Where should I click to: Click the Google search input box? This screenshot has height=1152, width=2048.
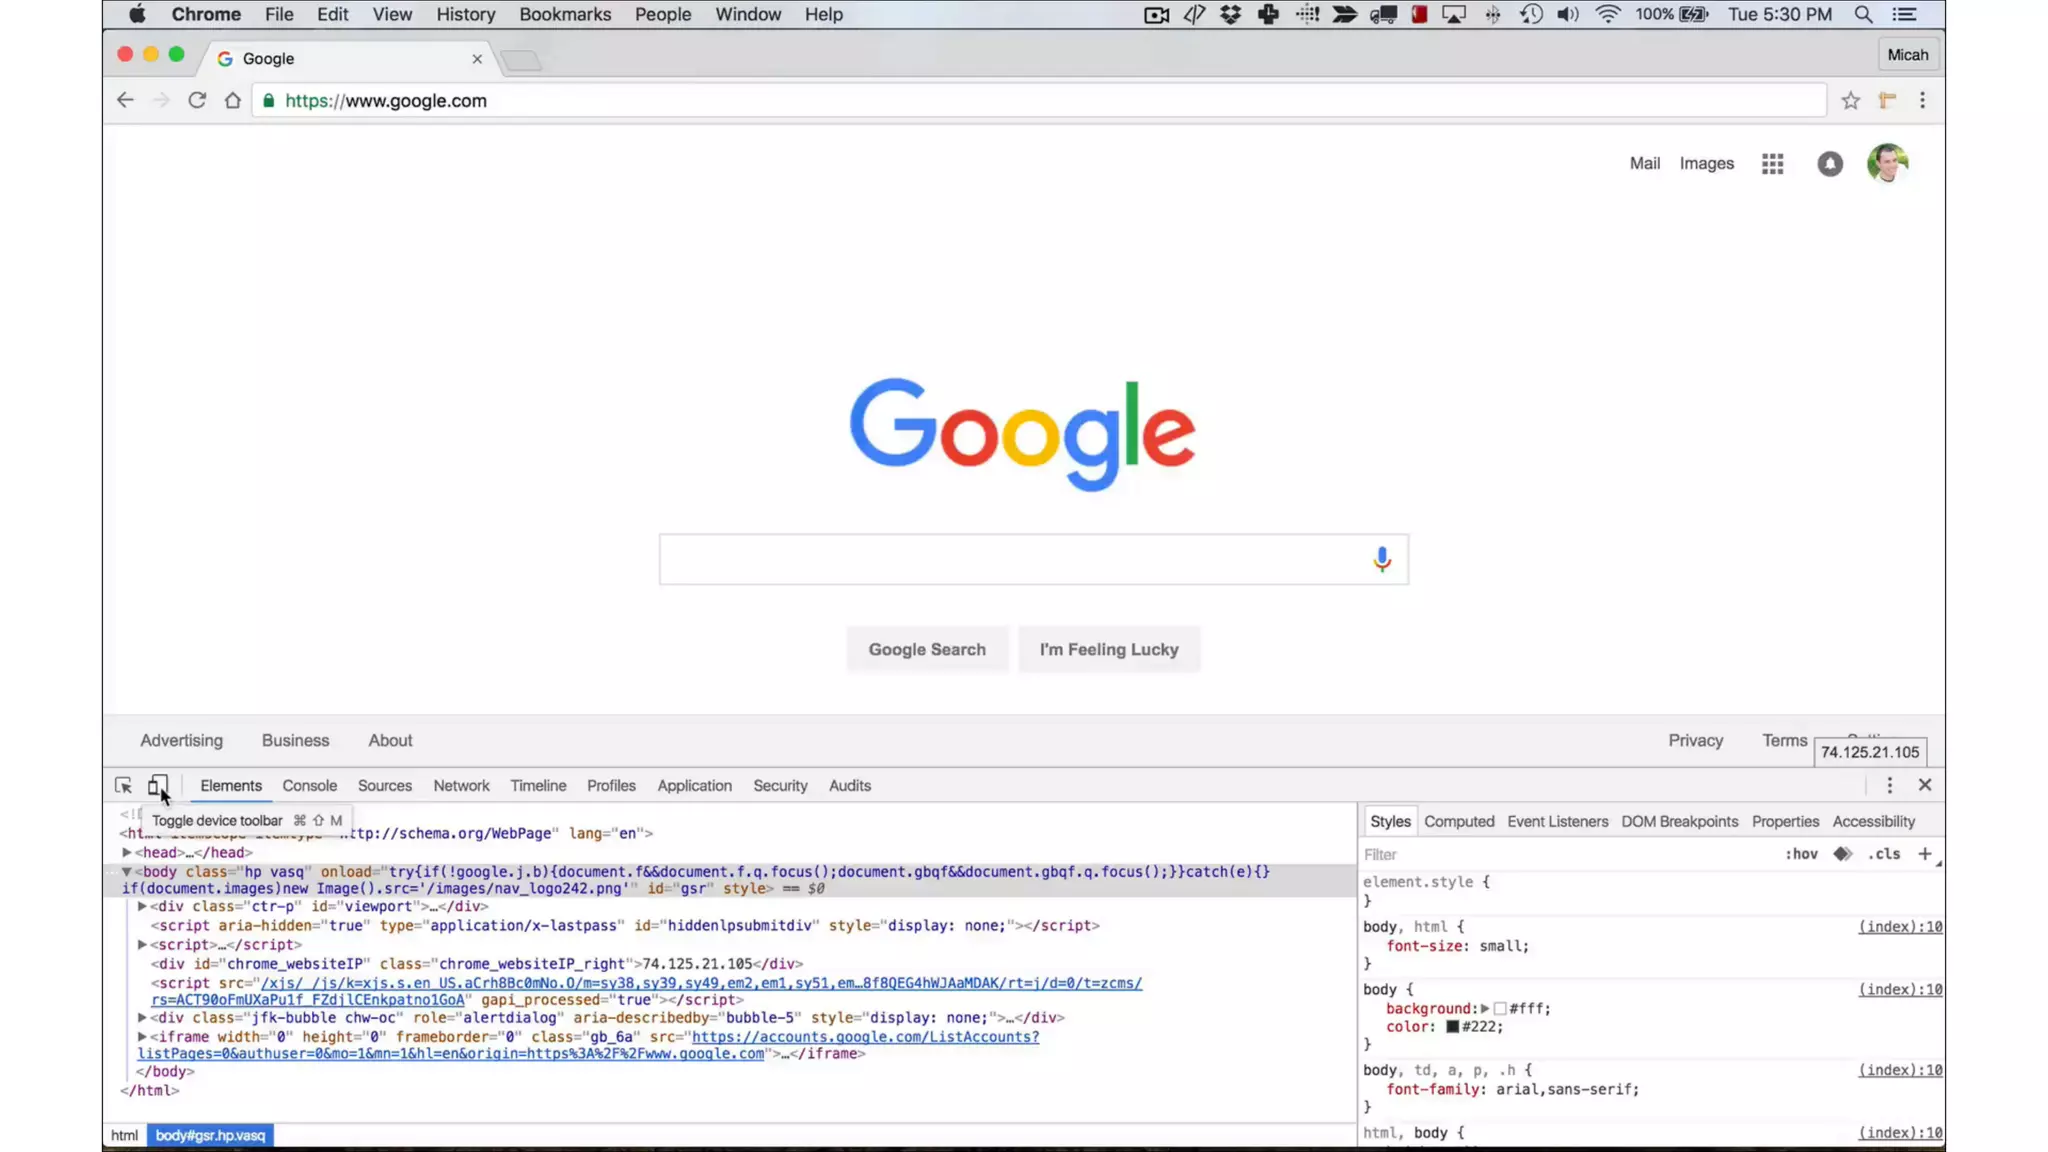(x=1010, y=560)
